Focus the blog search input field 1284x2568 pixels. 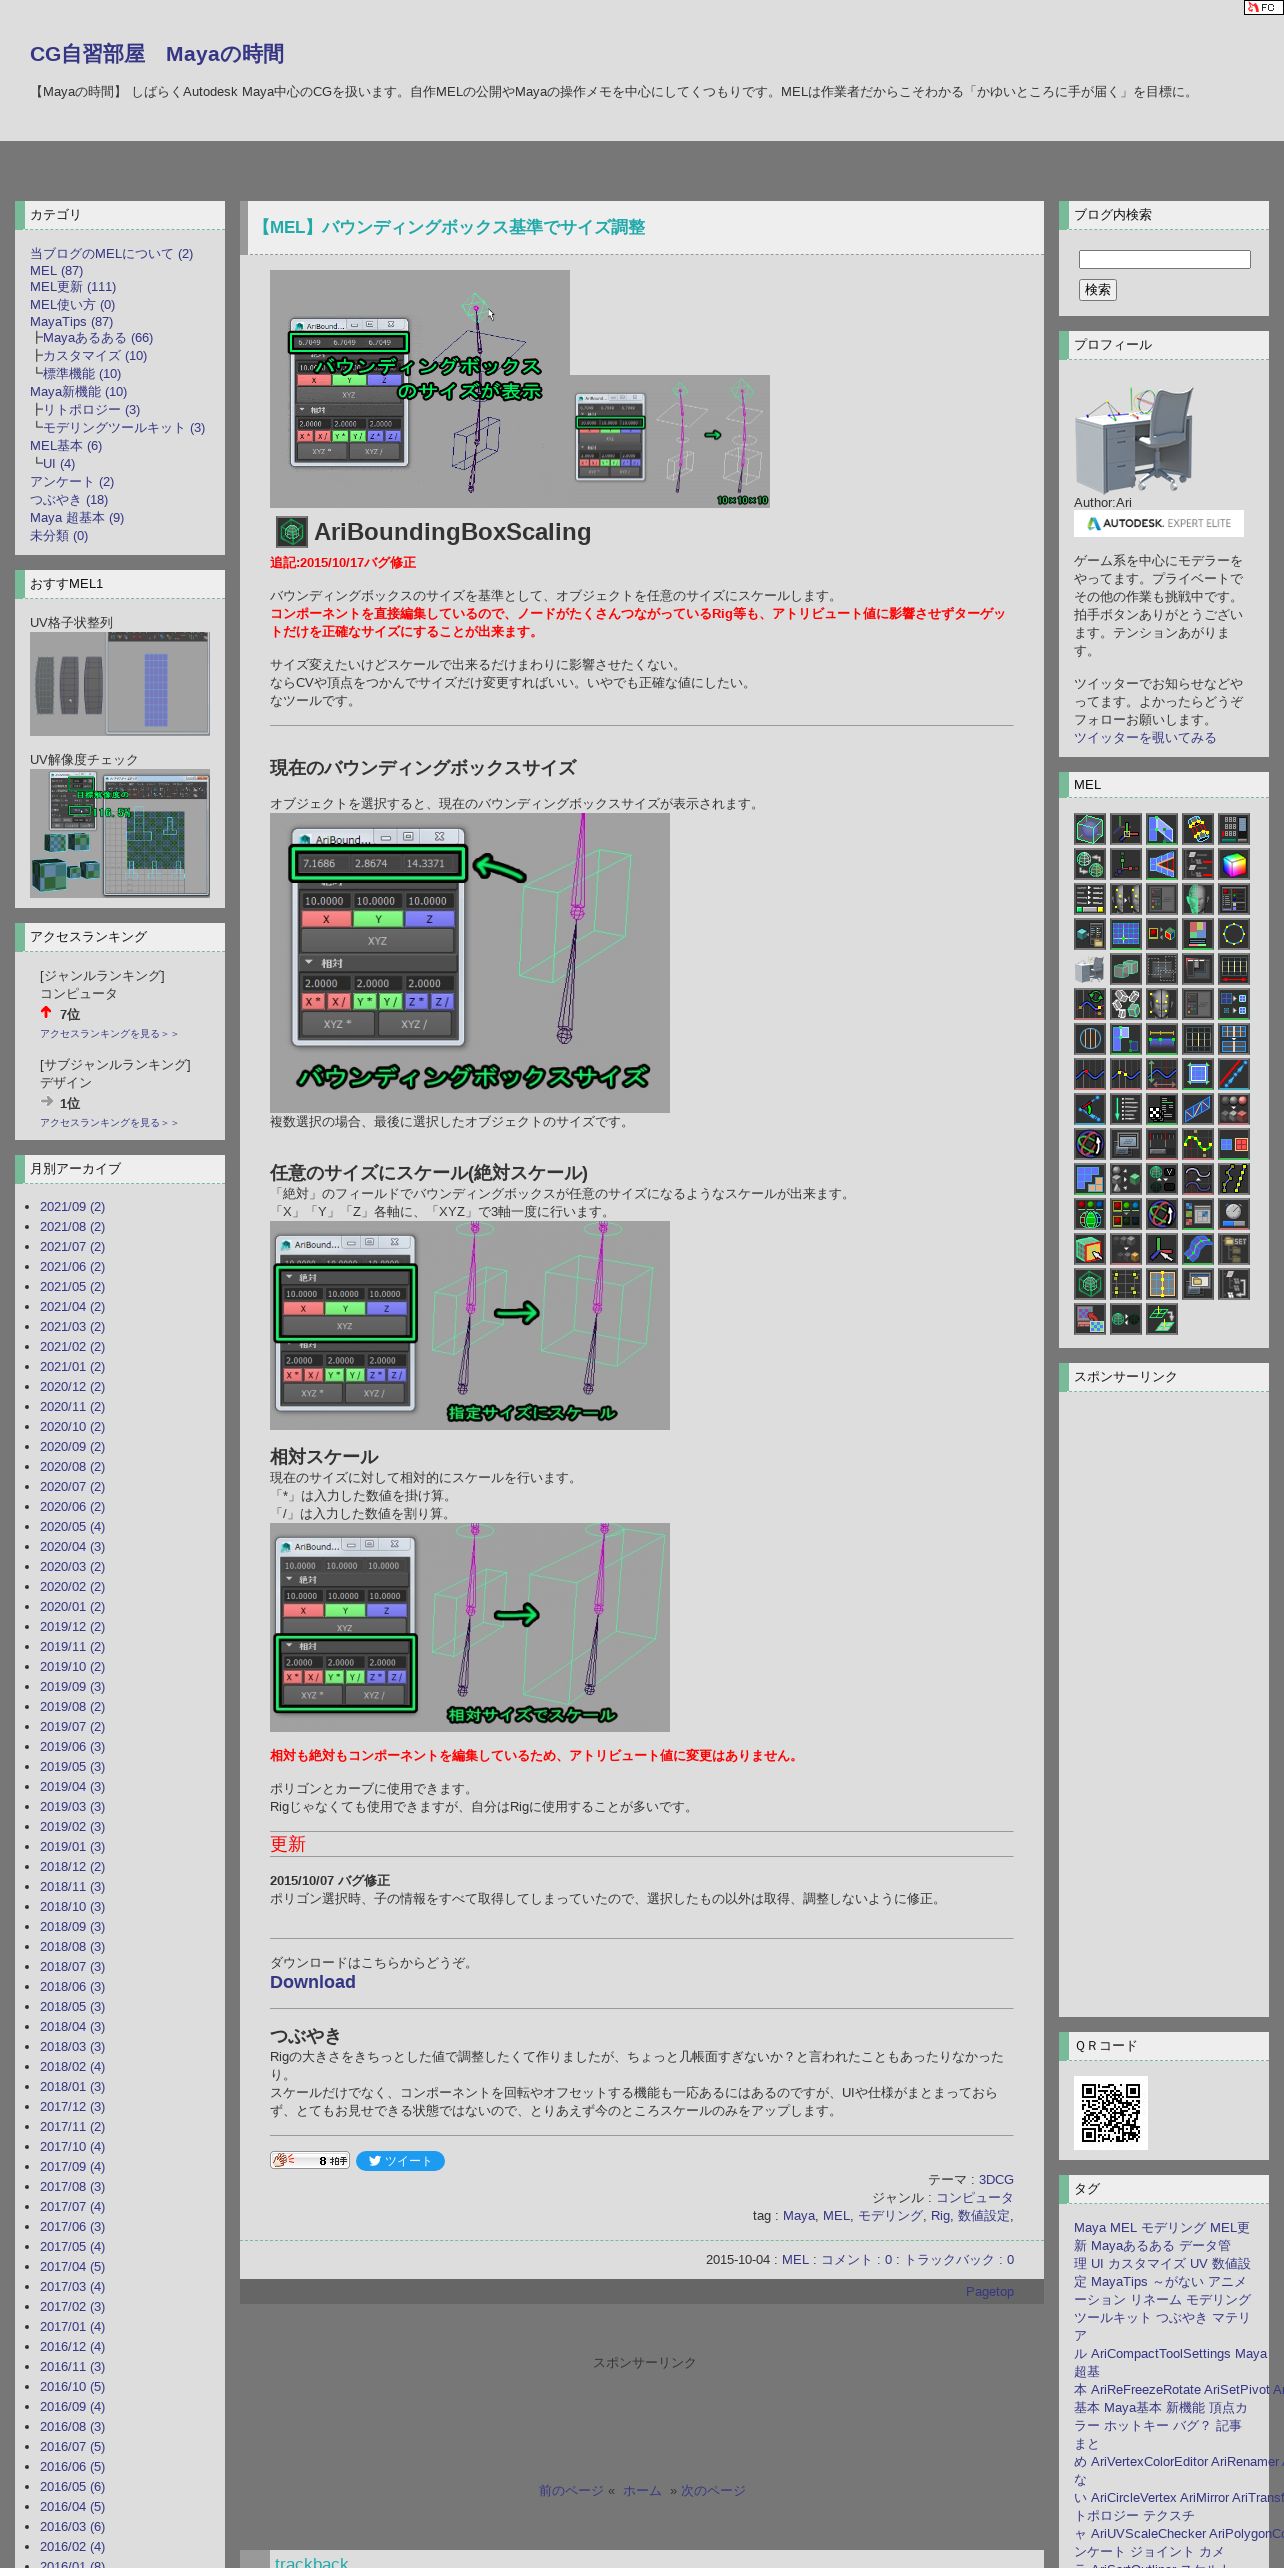[x=1165, y=259]
